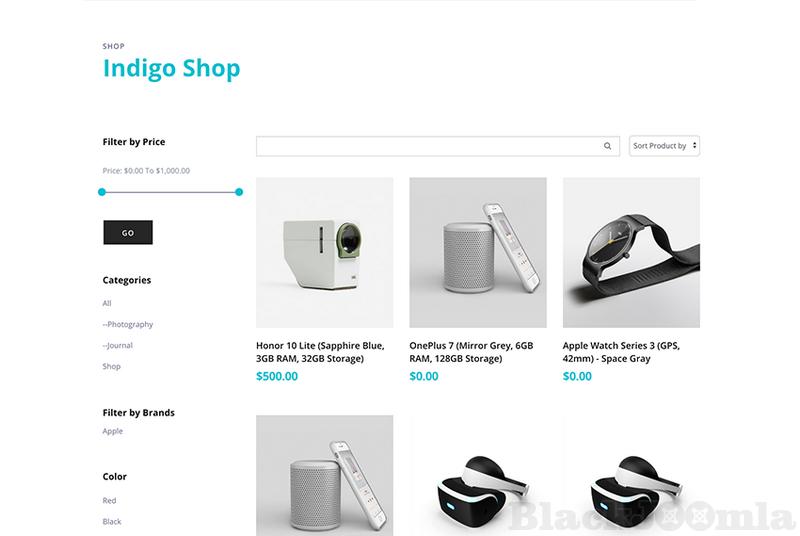Click the Apple Watch Series 3 title
This screenshot has width=800, height=536.
click(x=621, y=352)
